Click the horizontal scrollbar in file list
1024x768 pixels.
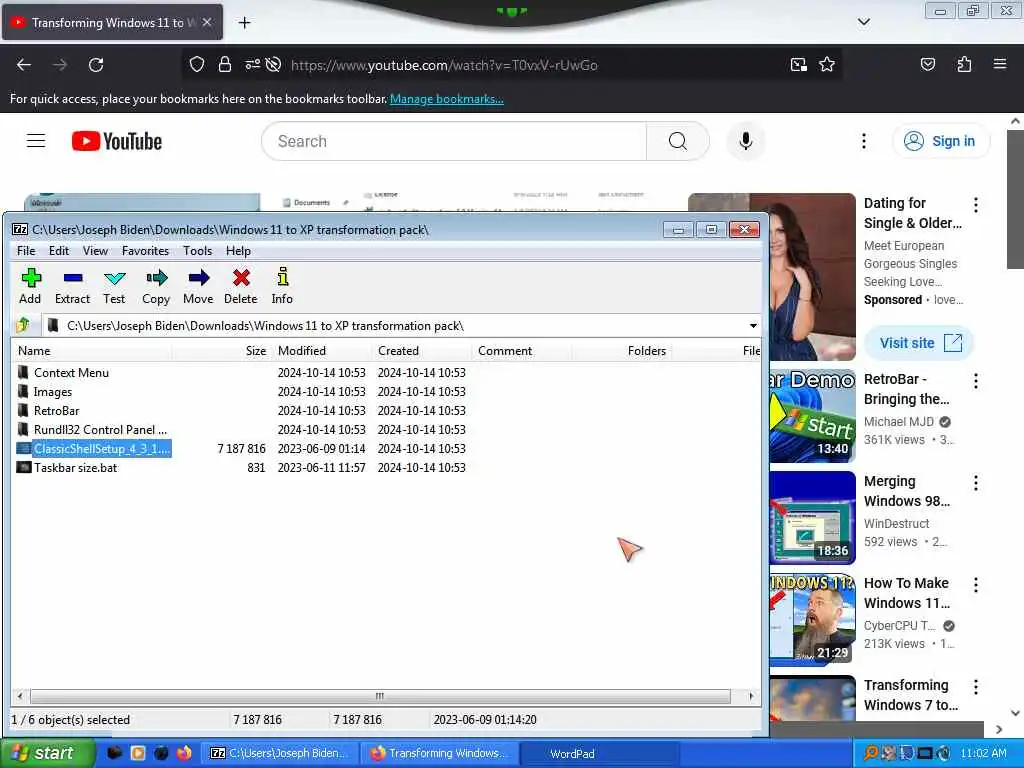tap(380, 696)
